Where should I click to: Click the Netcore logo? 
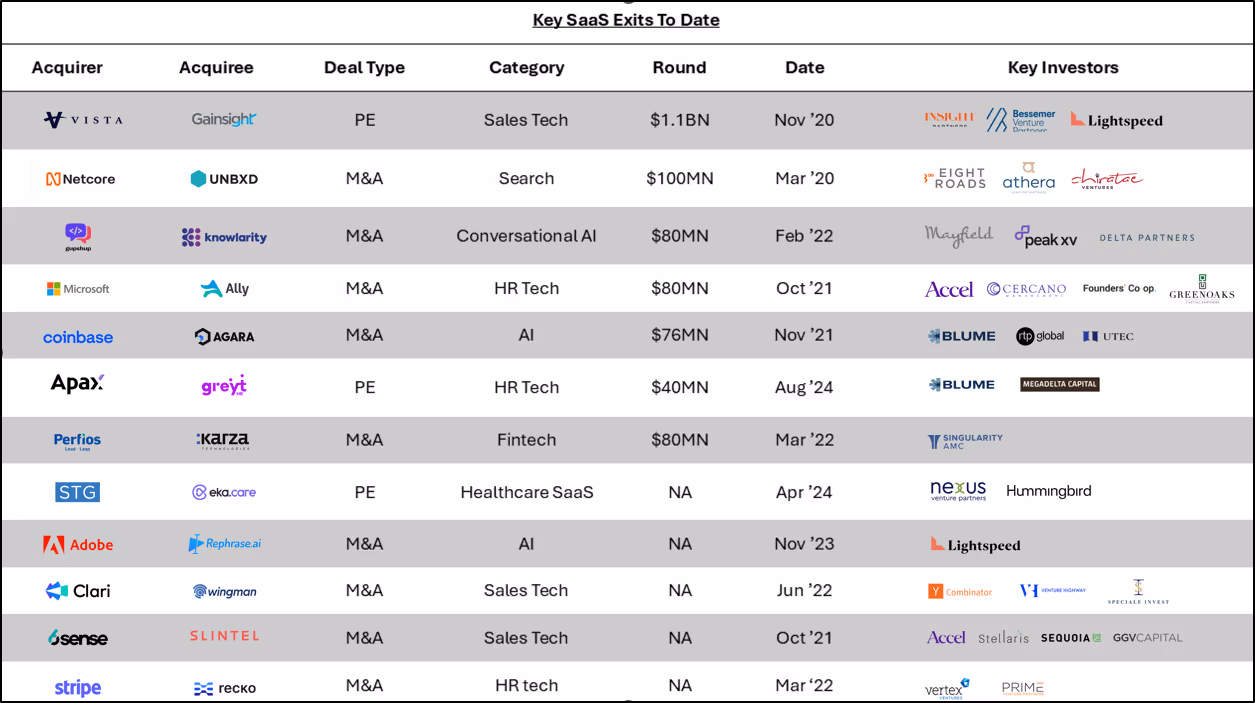81,179
